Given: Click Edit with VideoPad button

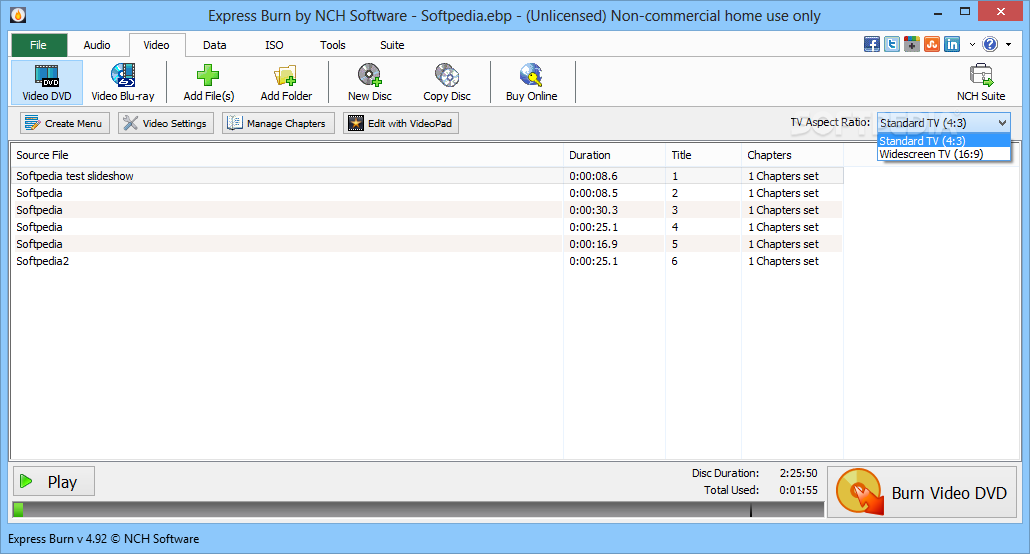Looking at the screenshot, I should point(401,123).
